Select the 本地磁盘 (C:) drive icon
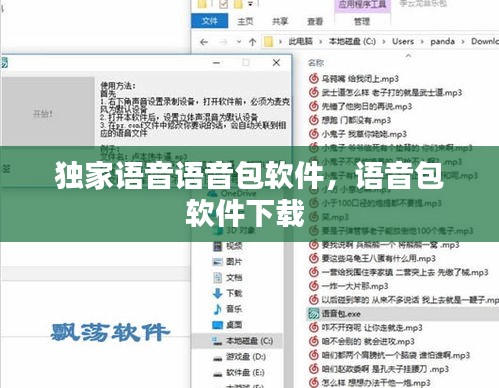 (x=217, y=341)
